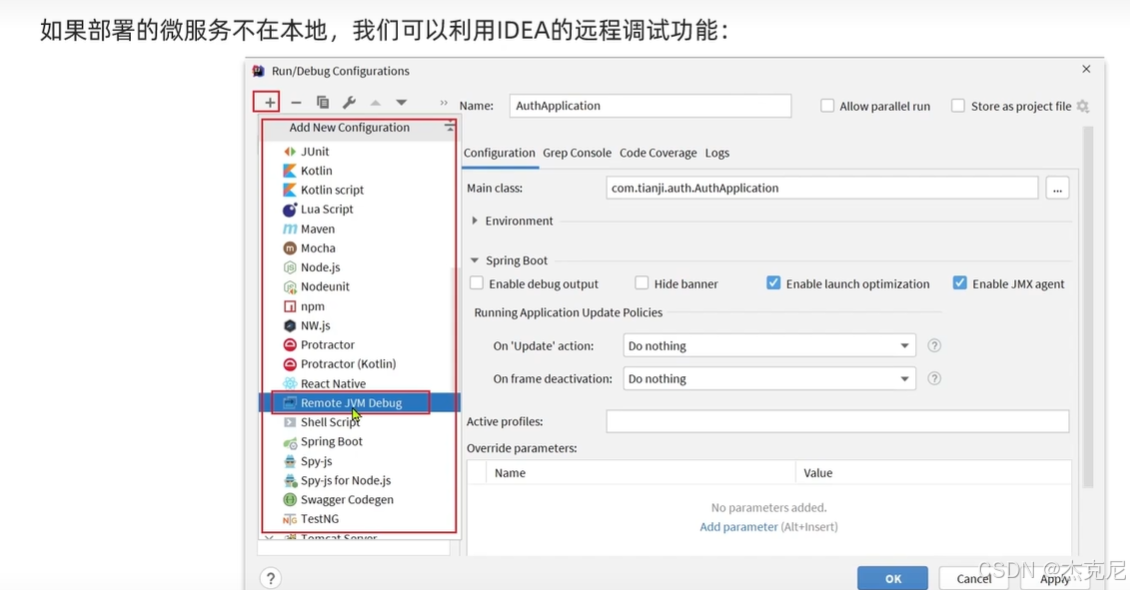Collapse the Spring Boot section
Image resolution: width=1130 pixels, height=590 pixels.
475,260
